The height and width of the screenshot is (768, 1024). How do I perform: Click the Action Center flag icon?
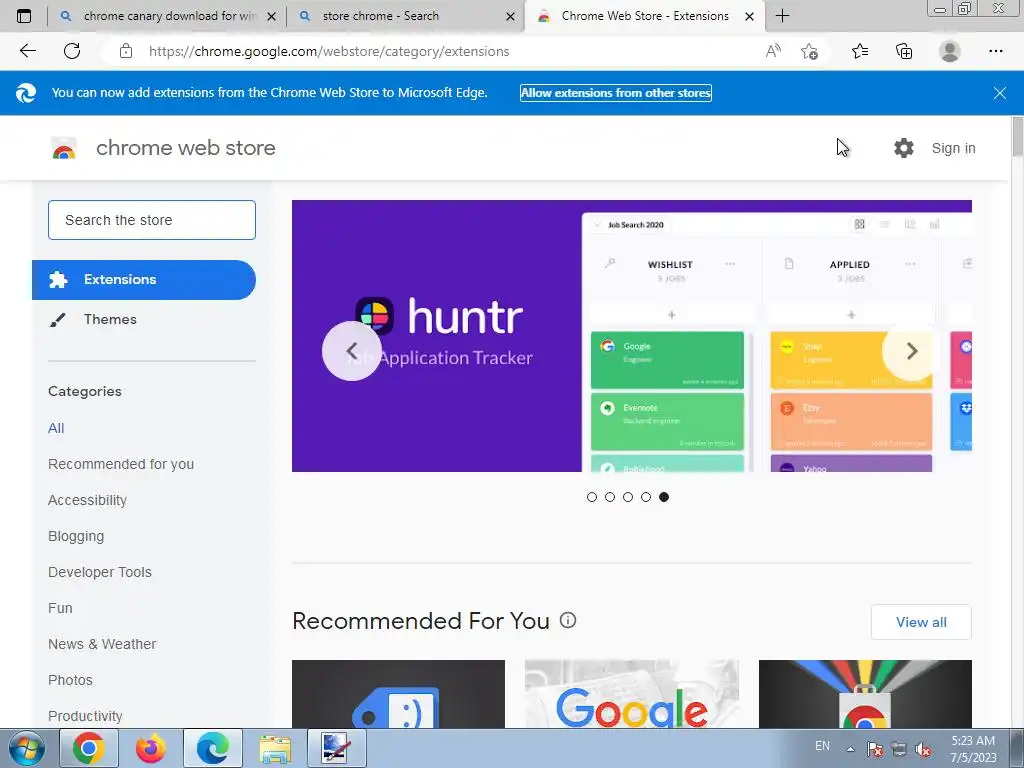pos(875,749)
